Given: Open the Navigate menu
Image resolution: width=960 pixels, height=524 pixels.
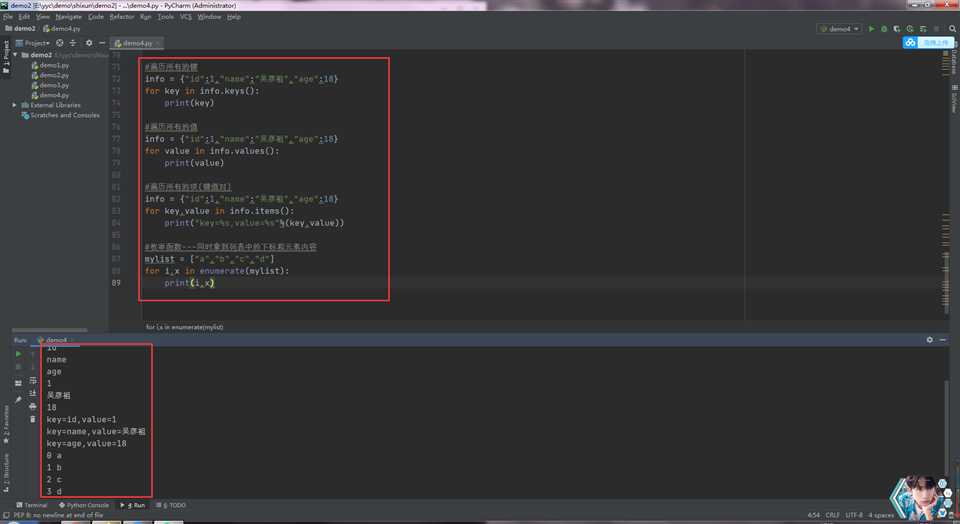Looking at the screenshot, I should [x=68, y=17].
